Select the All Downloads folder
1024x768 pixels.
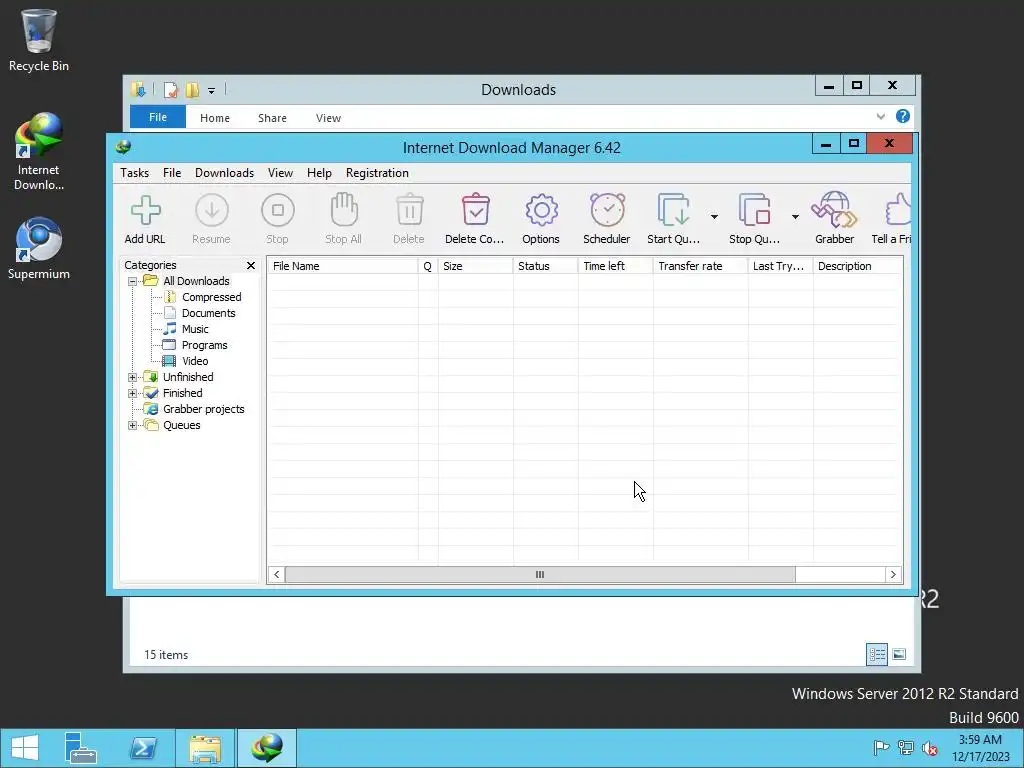coord(196,281)
